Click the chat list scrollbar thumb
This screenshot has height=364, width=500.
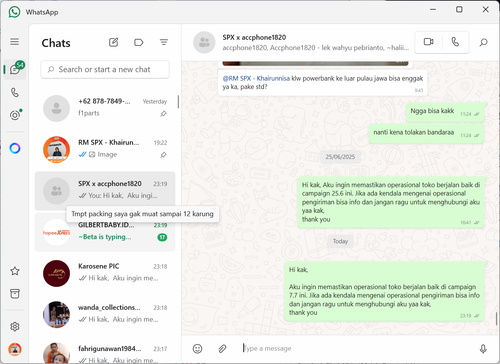[178, 102]
